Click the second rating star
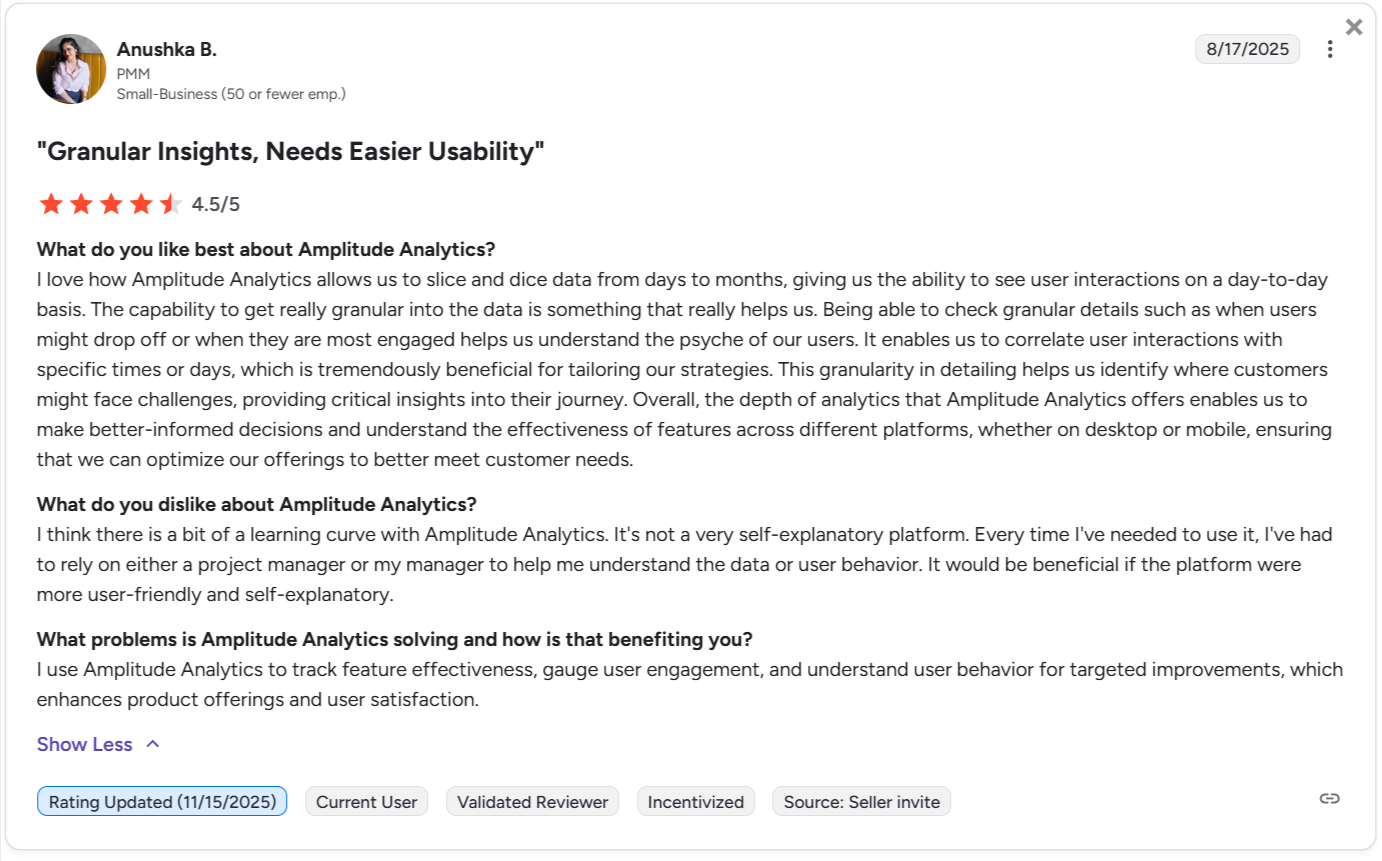1382x861 pixels. click(81, 204)
